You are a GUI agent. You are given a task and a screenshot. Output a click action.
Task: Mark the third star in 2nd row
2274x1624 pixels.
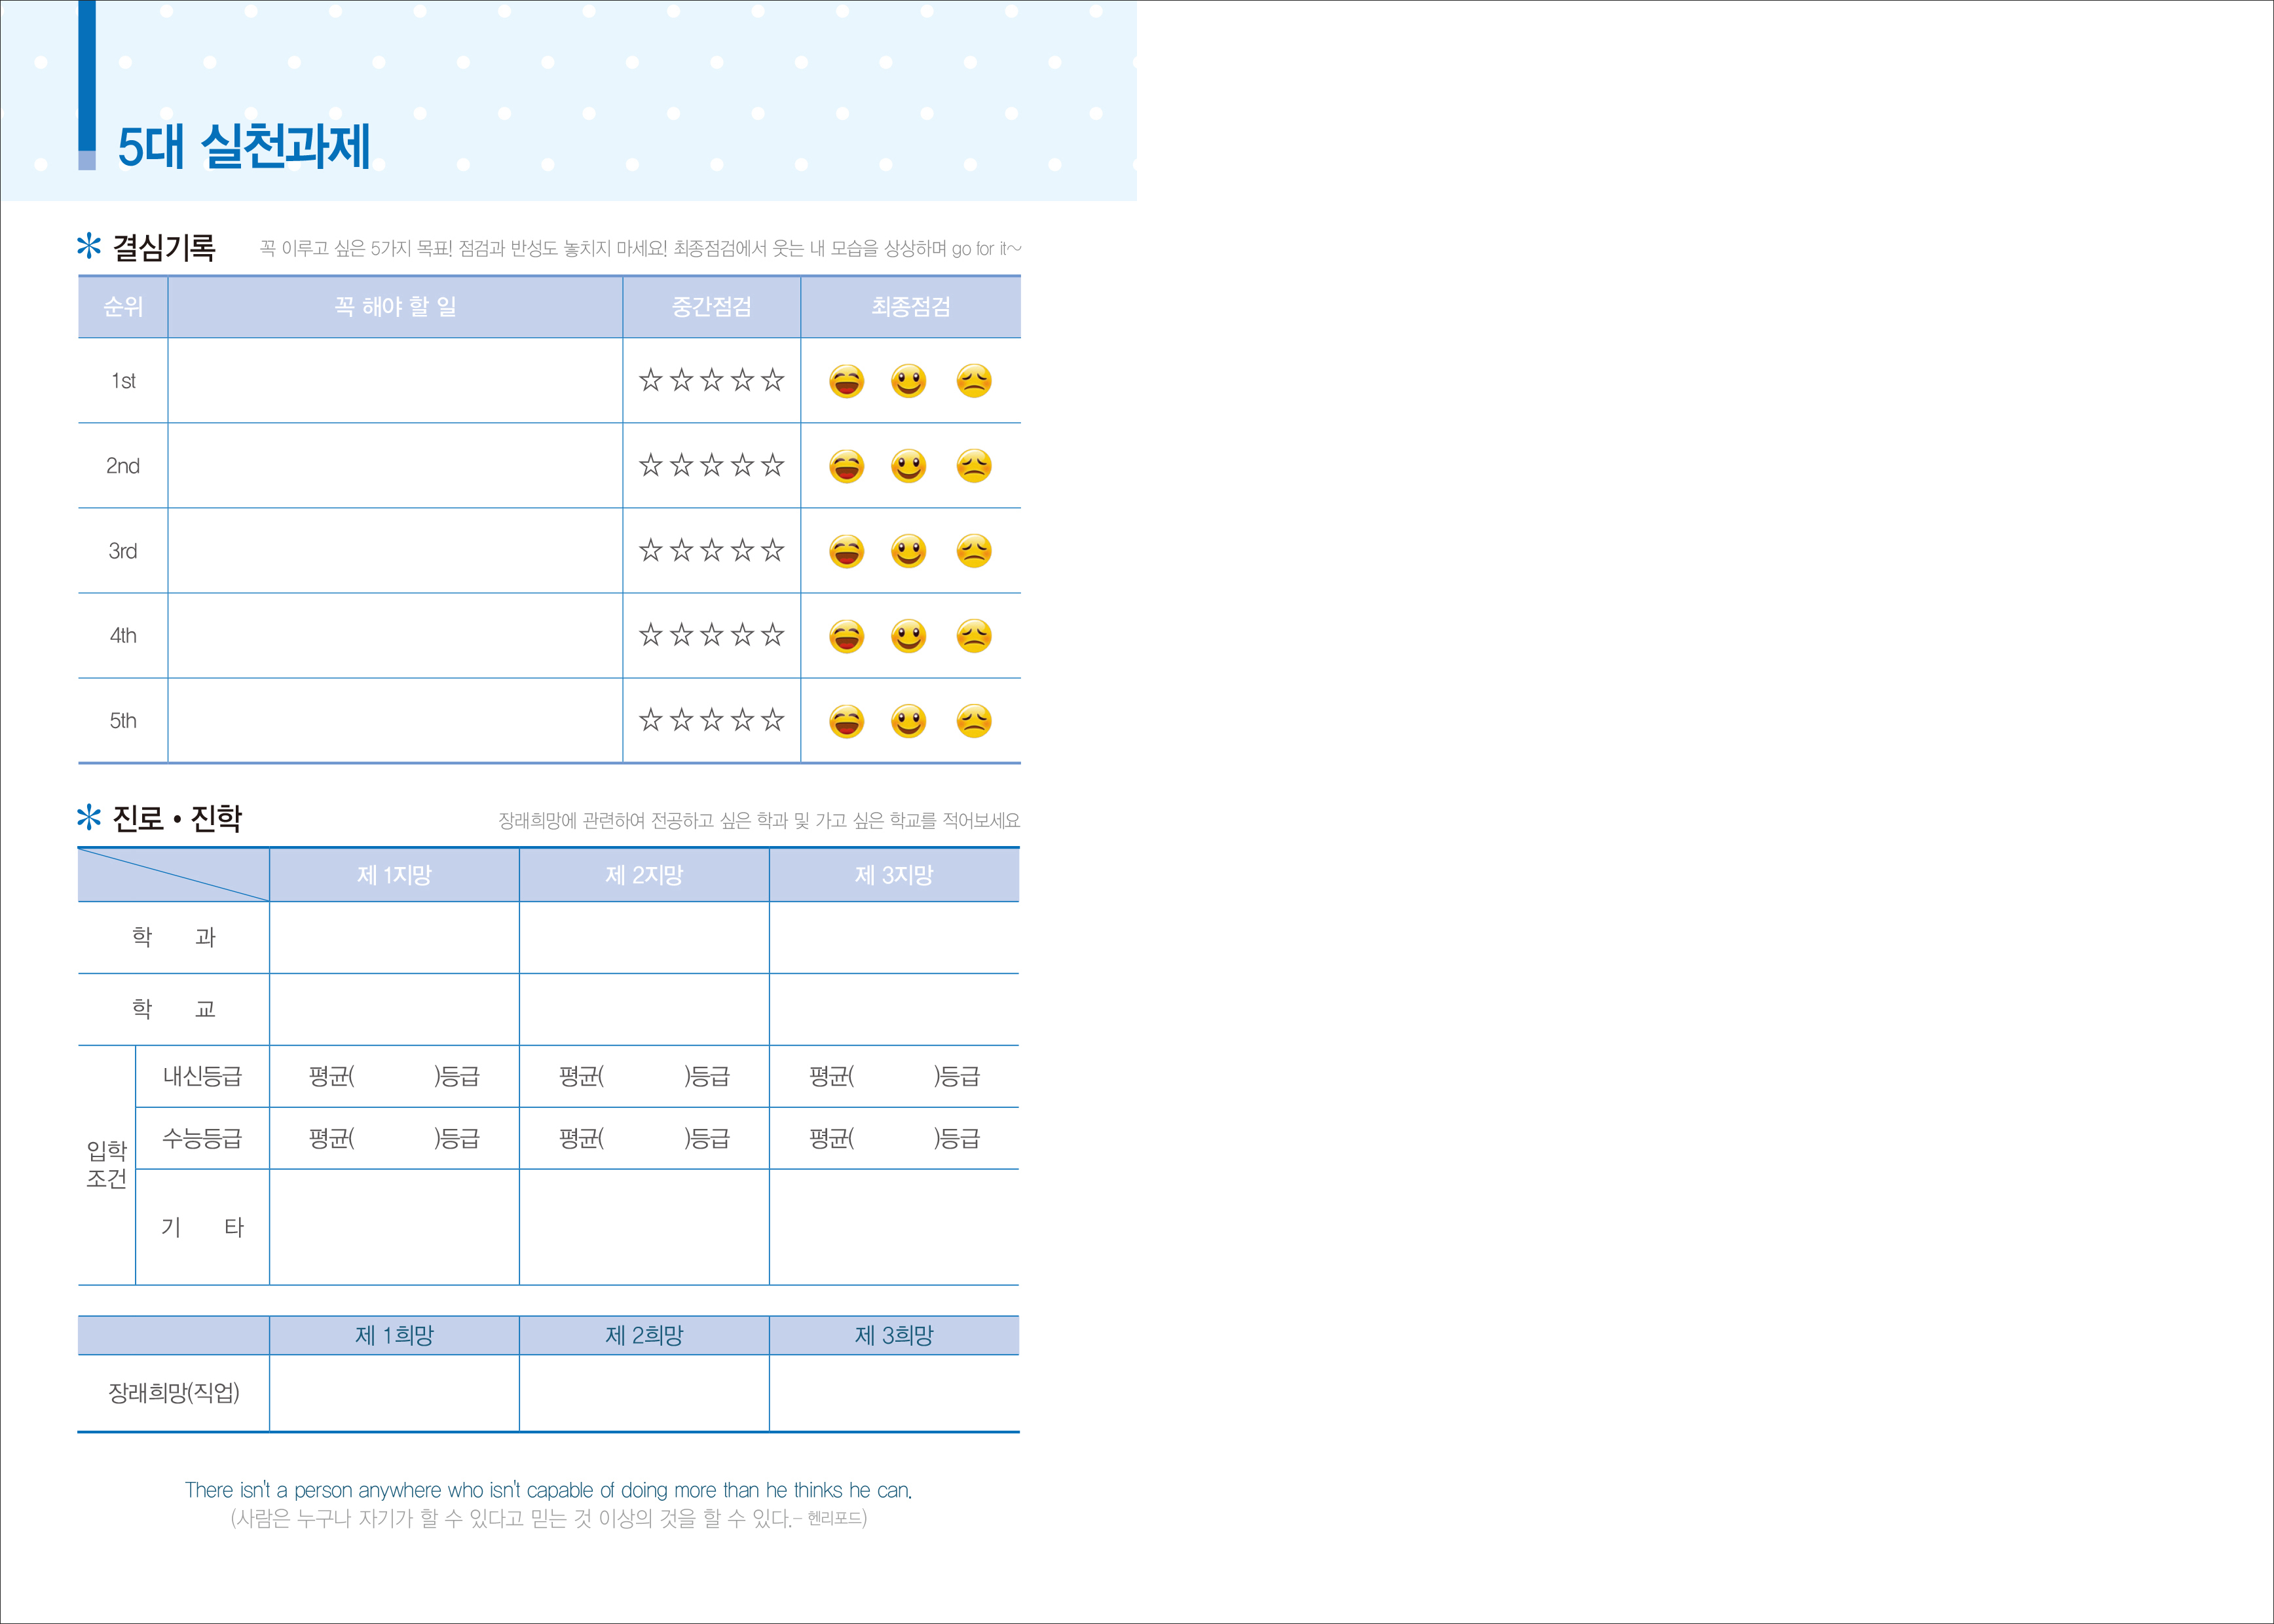[x=711, y=465]
